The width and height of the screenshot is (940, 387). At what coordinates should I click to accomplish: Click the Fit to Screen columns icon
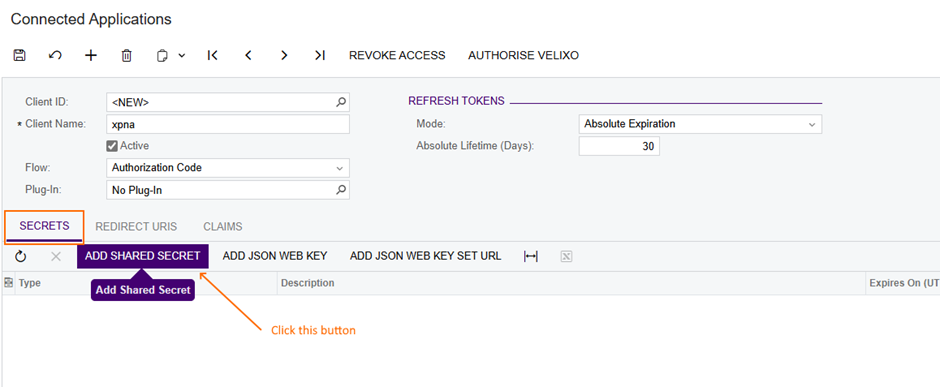point(531,256)
